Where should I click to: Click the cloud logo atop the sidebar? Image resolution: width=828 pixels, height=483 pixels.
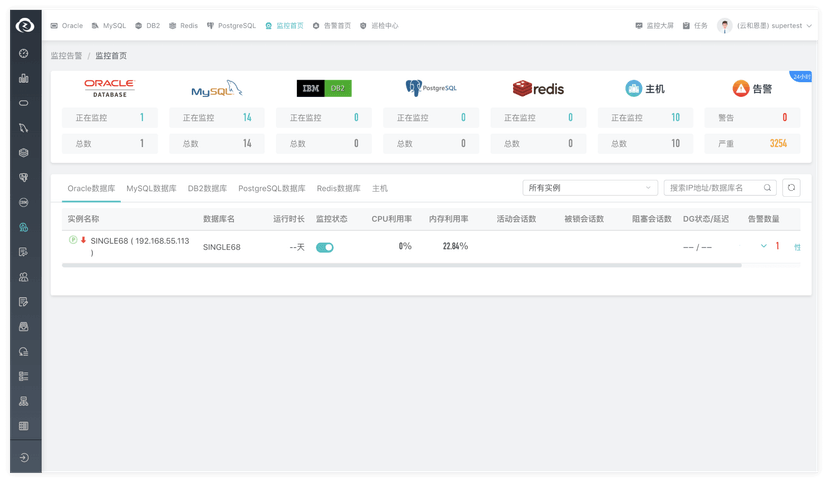(25, 25)
